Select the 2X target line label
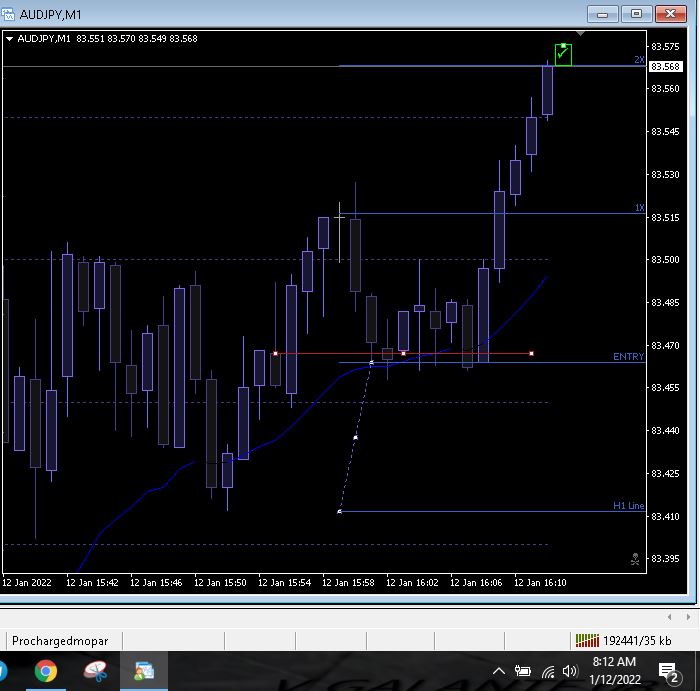Screen dimensions: 700x691 (639, 59)
